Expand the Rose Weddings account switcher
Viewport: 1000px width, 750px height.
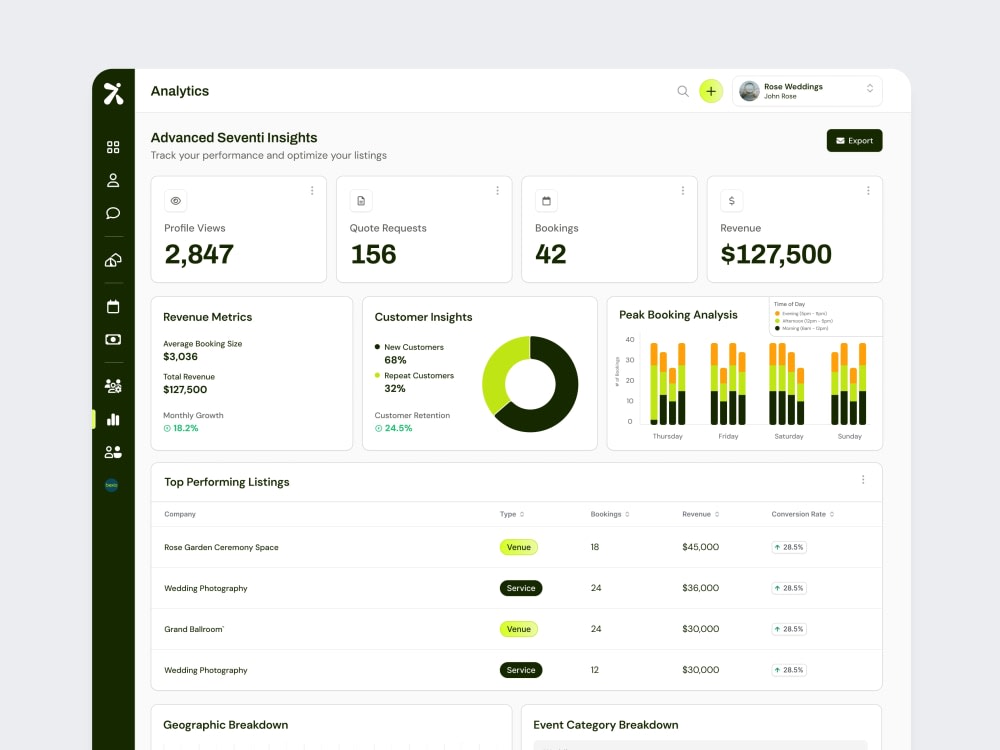[x=870, y=89]
